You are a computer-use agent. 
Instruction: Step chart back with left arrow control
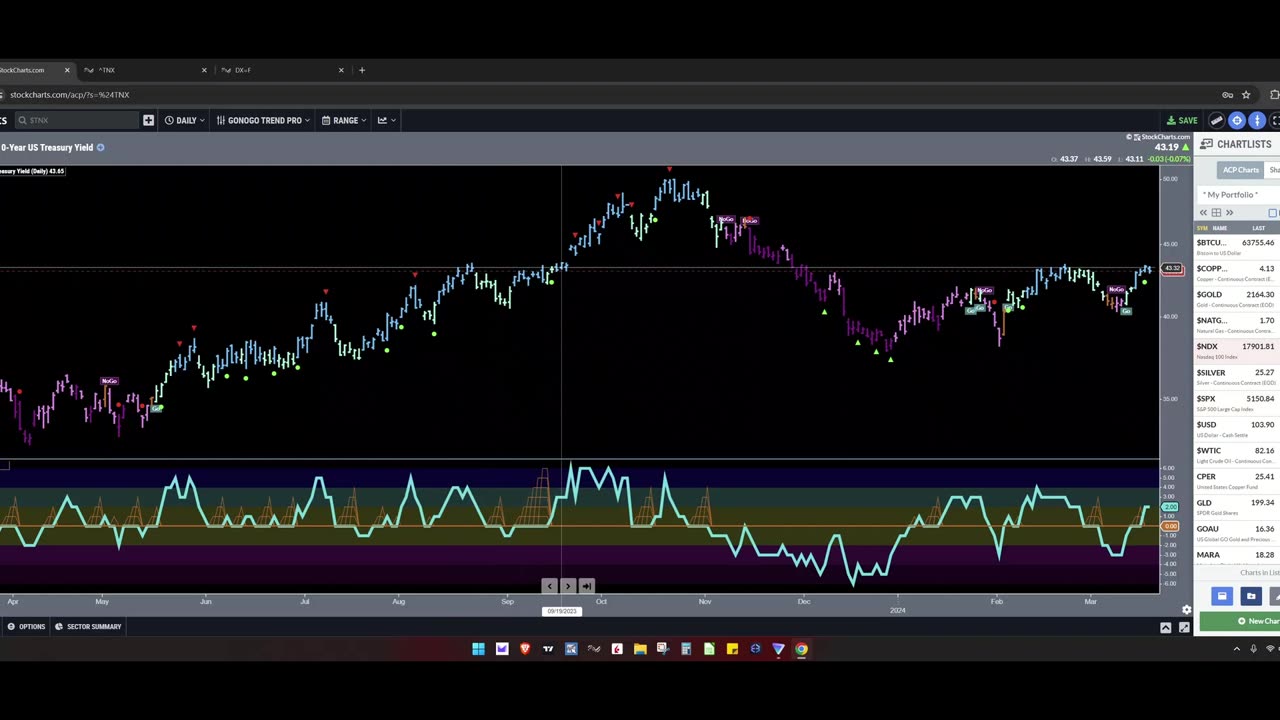(549, 586)
